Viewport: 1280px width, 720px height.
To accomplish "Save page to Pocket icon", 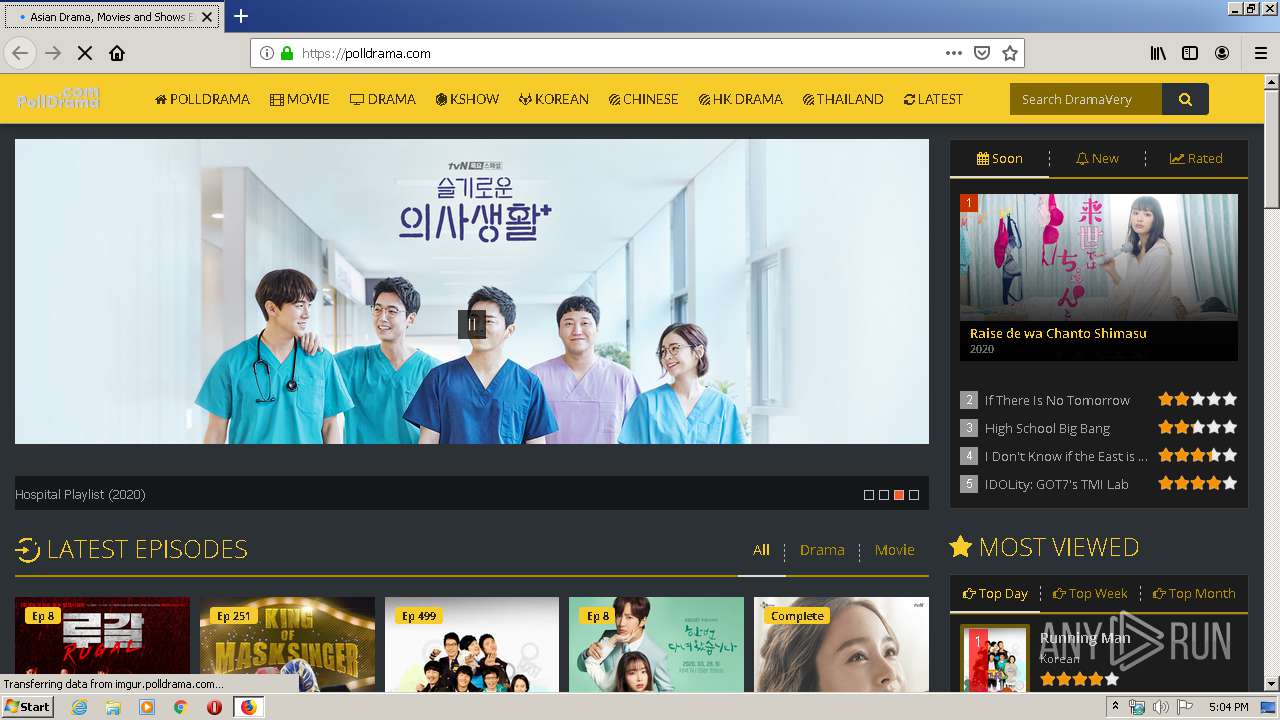I will [x=982, y=53].
